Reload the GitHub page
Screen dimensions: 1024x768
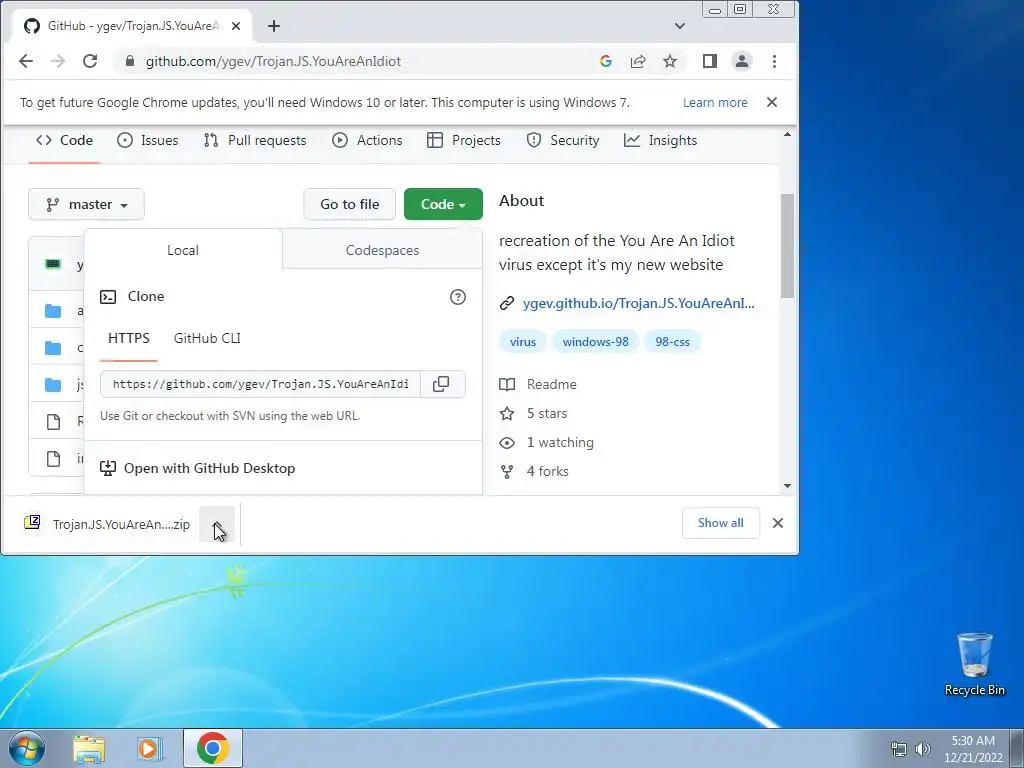90,61
